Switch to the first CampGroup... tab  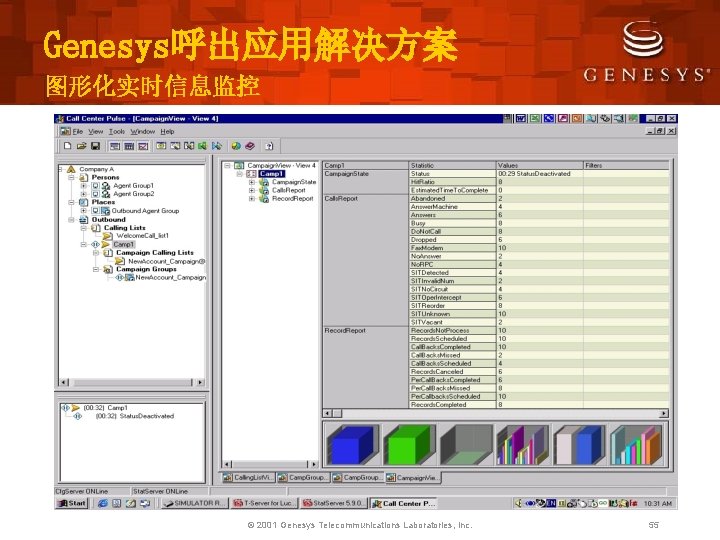pos(303,478)
